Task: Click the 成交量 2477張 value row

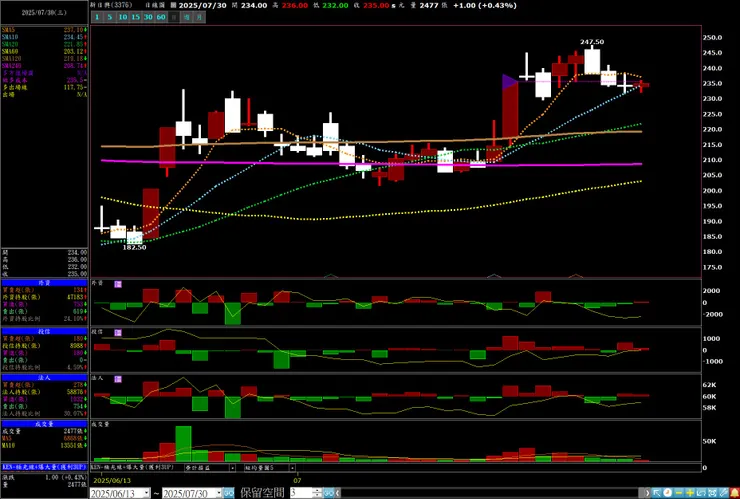Action: click(x=44, y=431)
